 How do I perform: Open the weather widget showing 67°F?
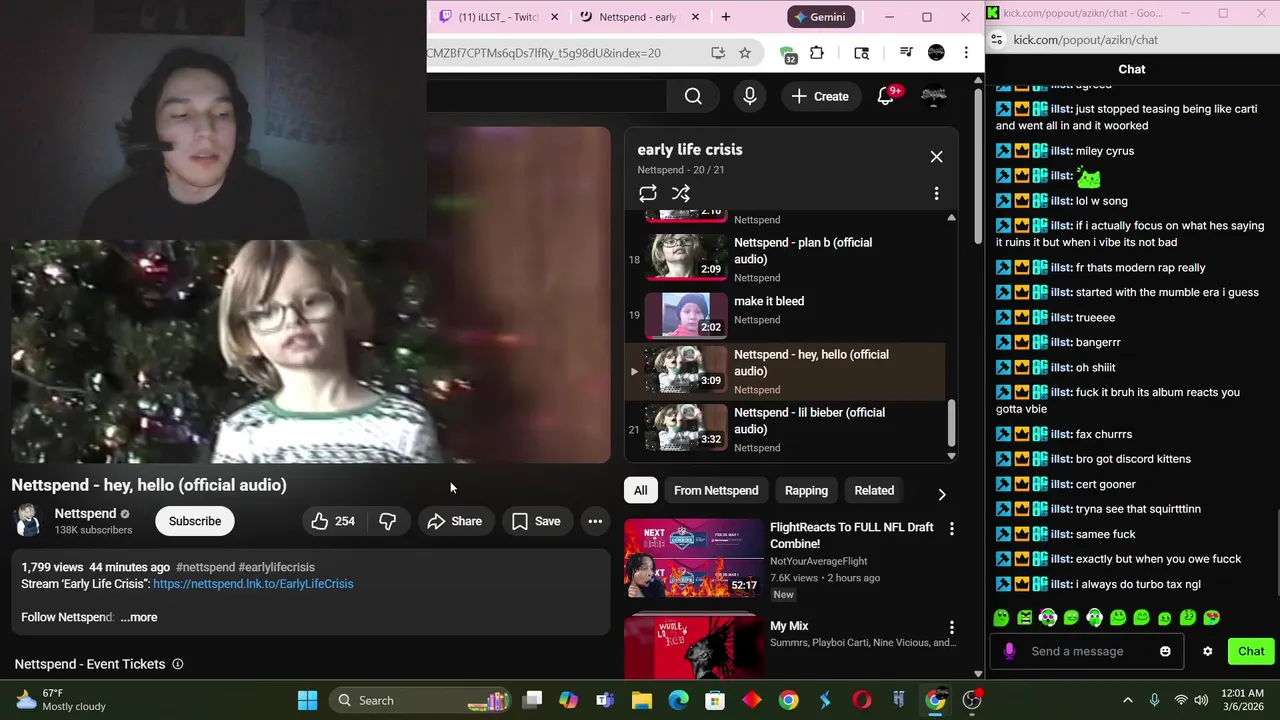60,700
